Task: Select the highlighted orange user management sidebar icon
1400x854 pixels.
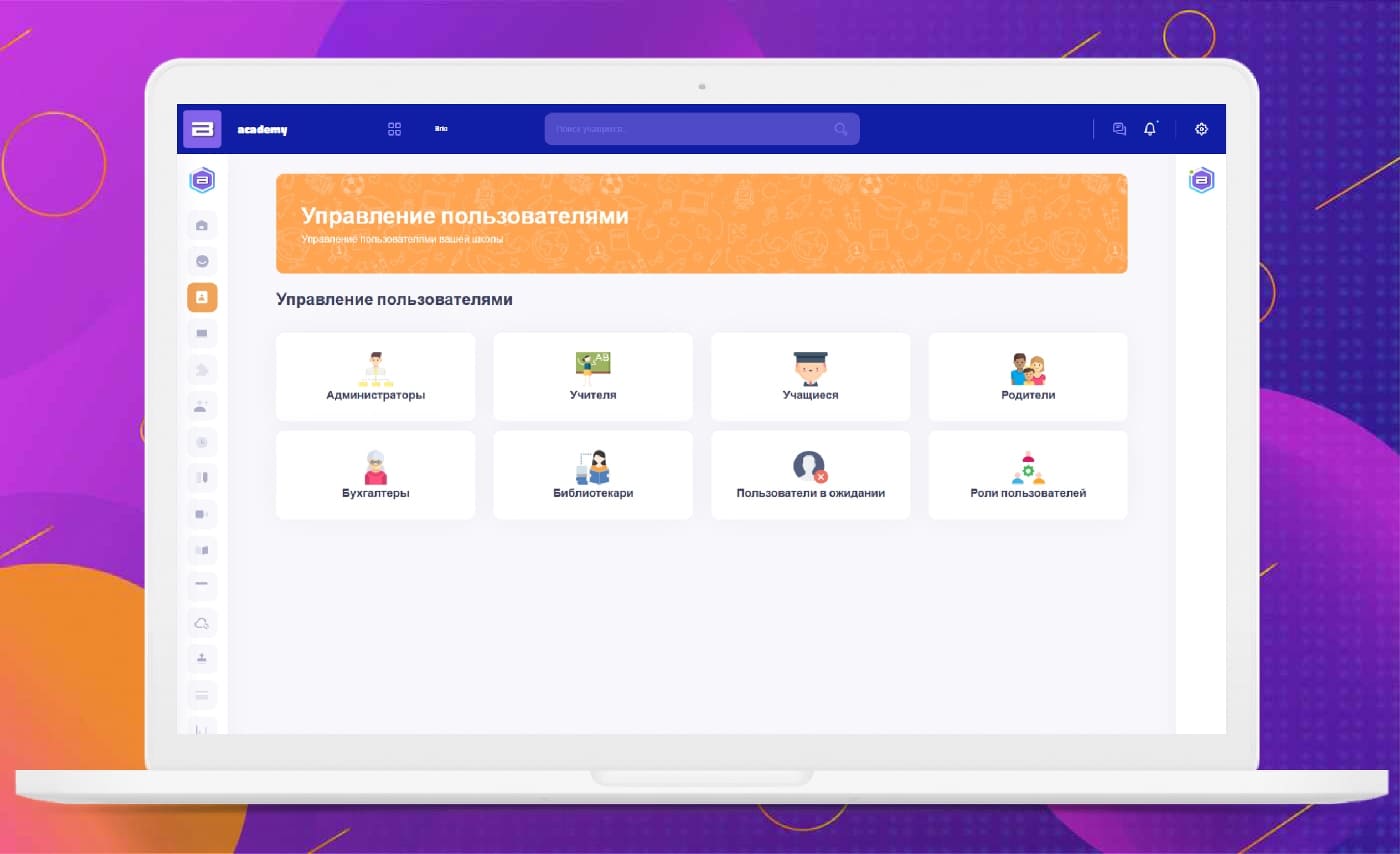Action: point(202,297)
